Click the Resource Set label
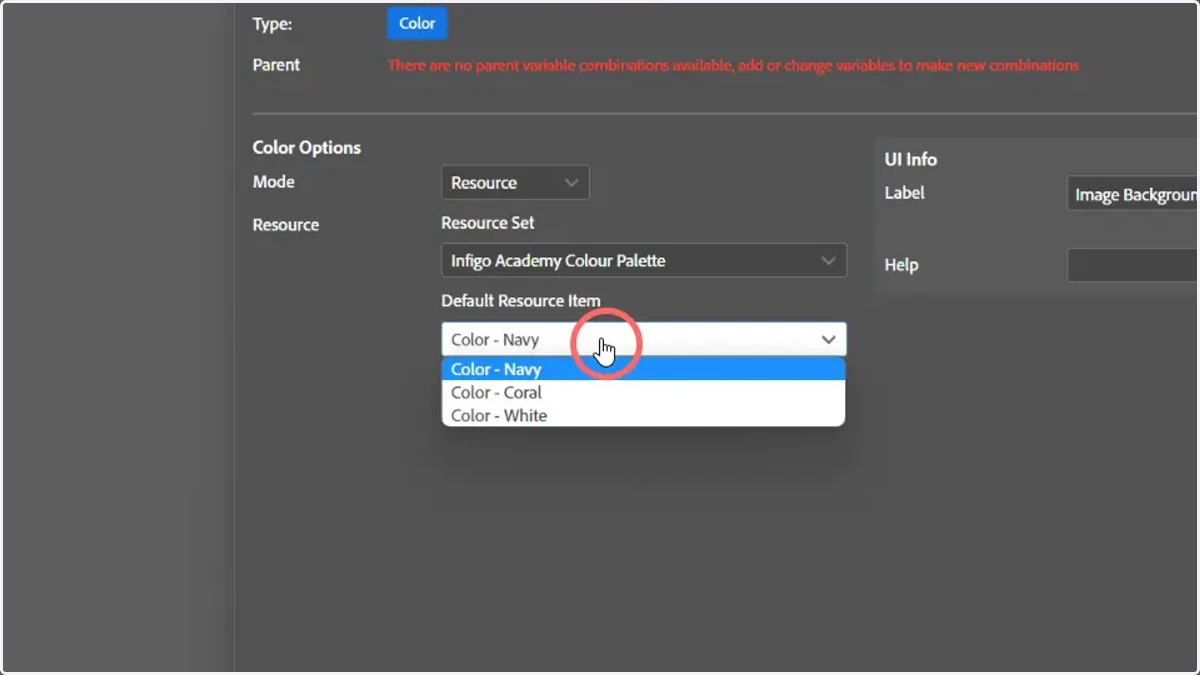 (488, 223)
